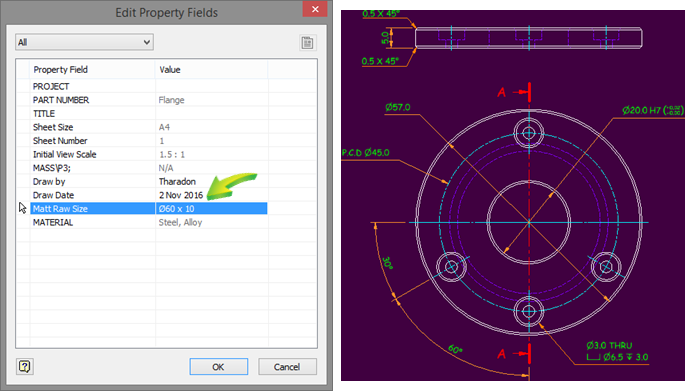The width and height of the screenshot is (685, 391).
Task: Select the Ø3.0 THRU hole note
Action: pyautogui.click(x=609, y=345)
